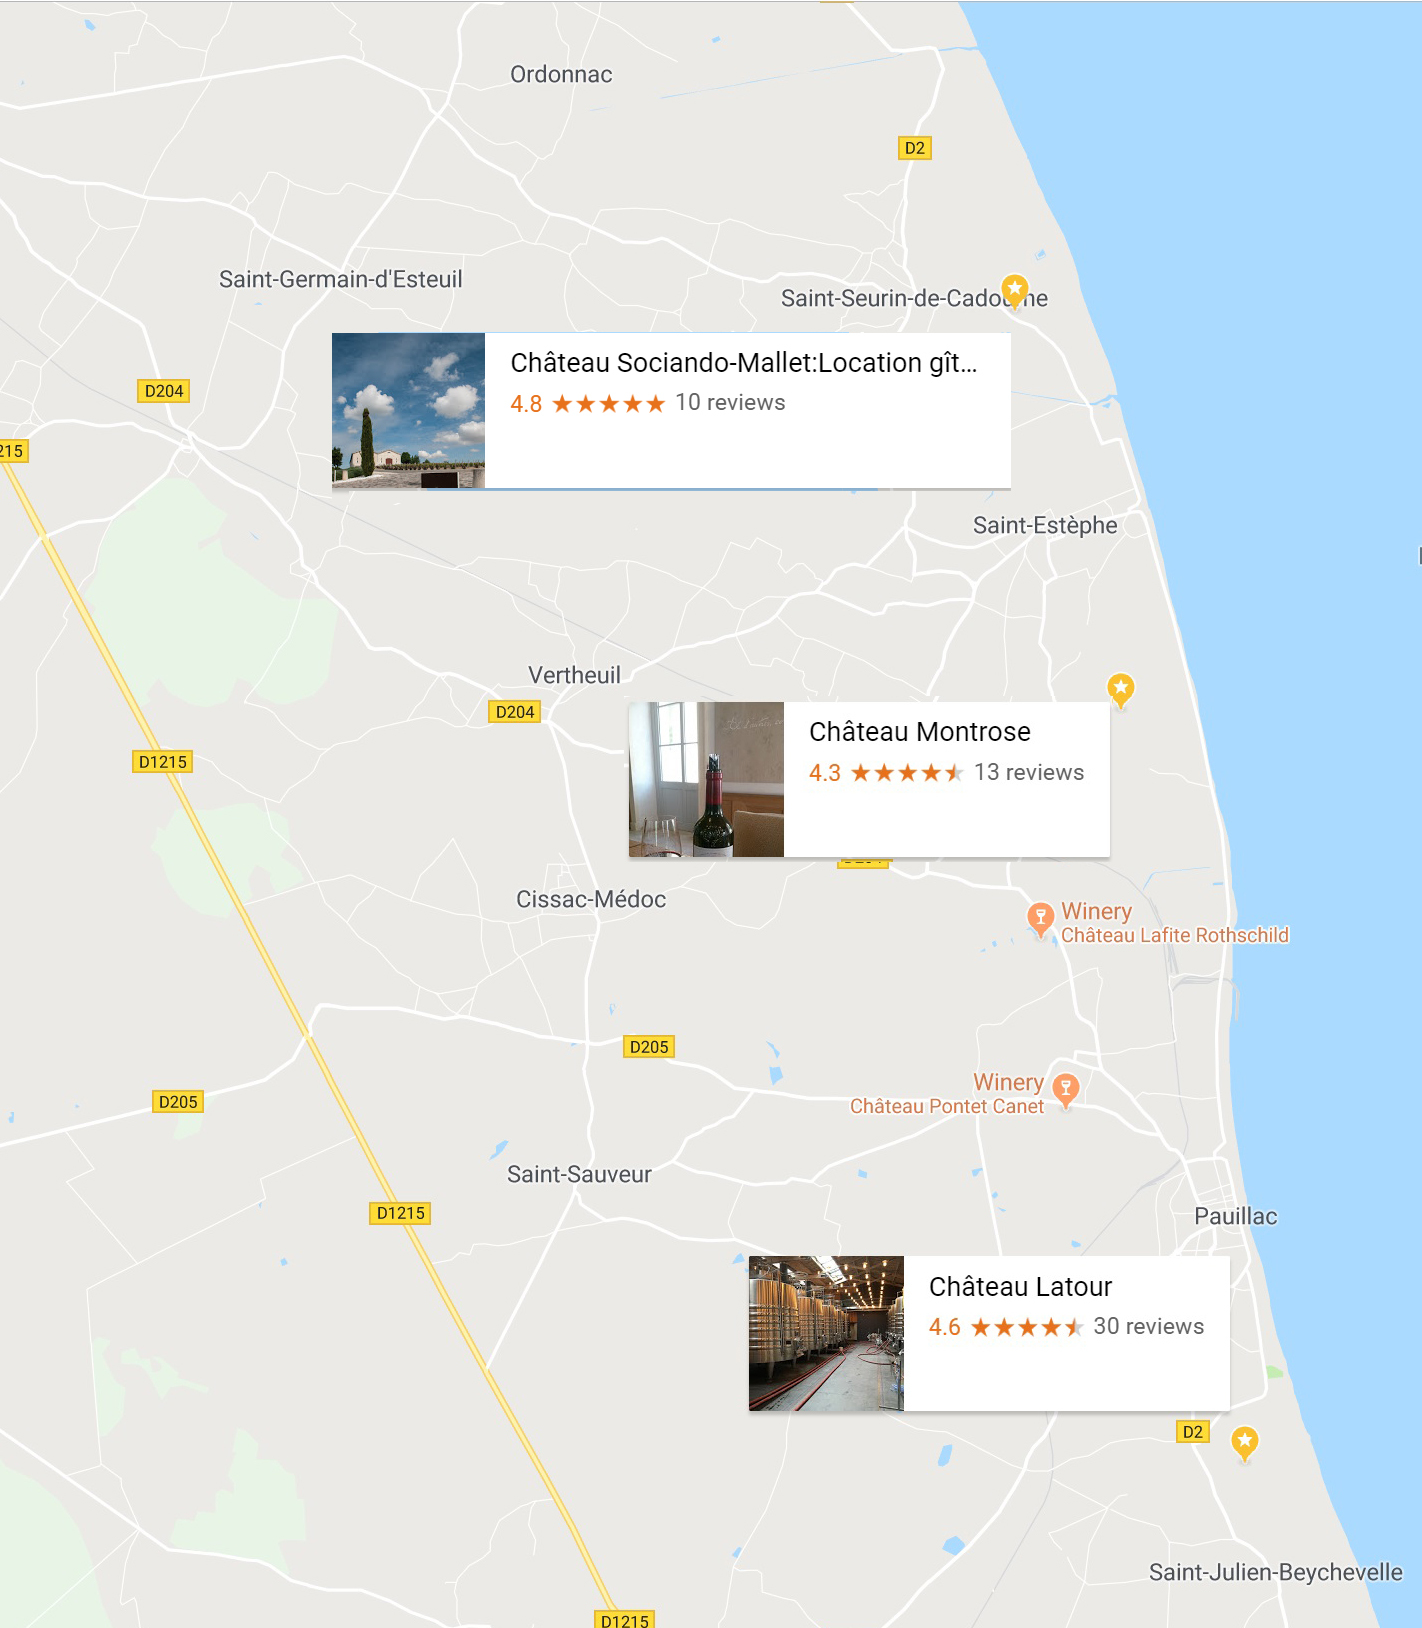Click the Pauillac town label
This screenshot has height=1628, width=1422.
(1236, 1217)
